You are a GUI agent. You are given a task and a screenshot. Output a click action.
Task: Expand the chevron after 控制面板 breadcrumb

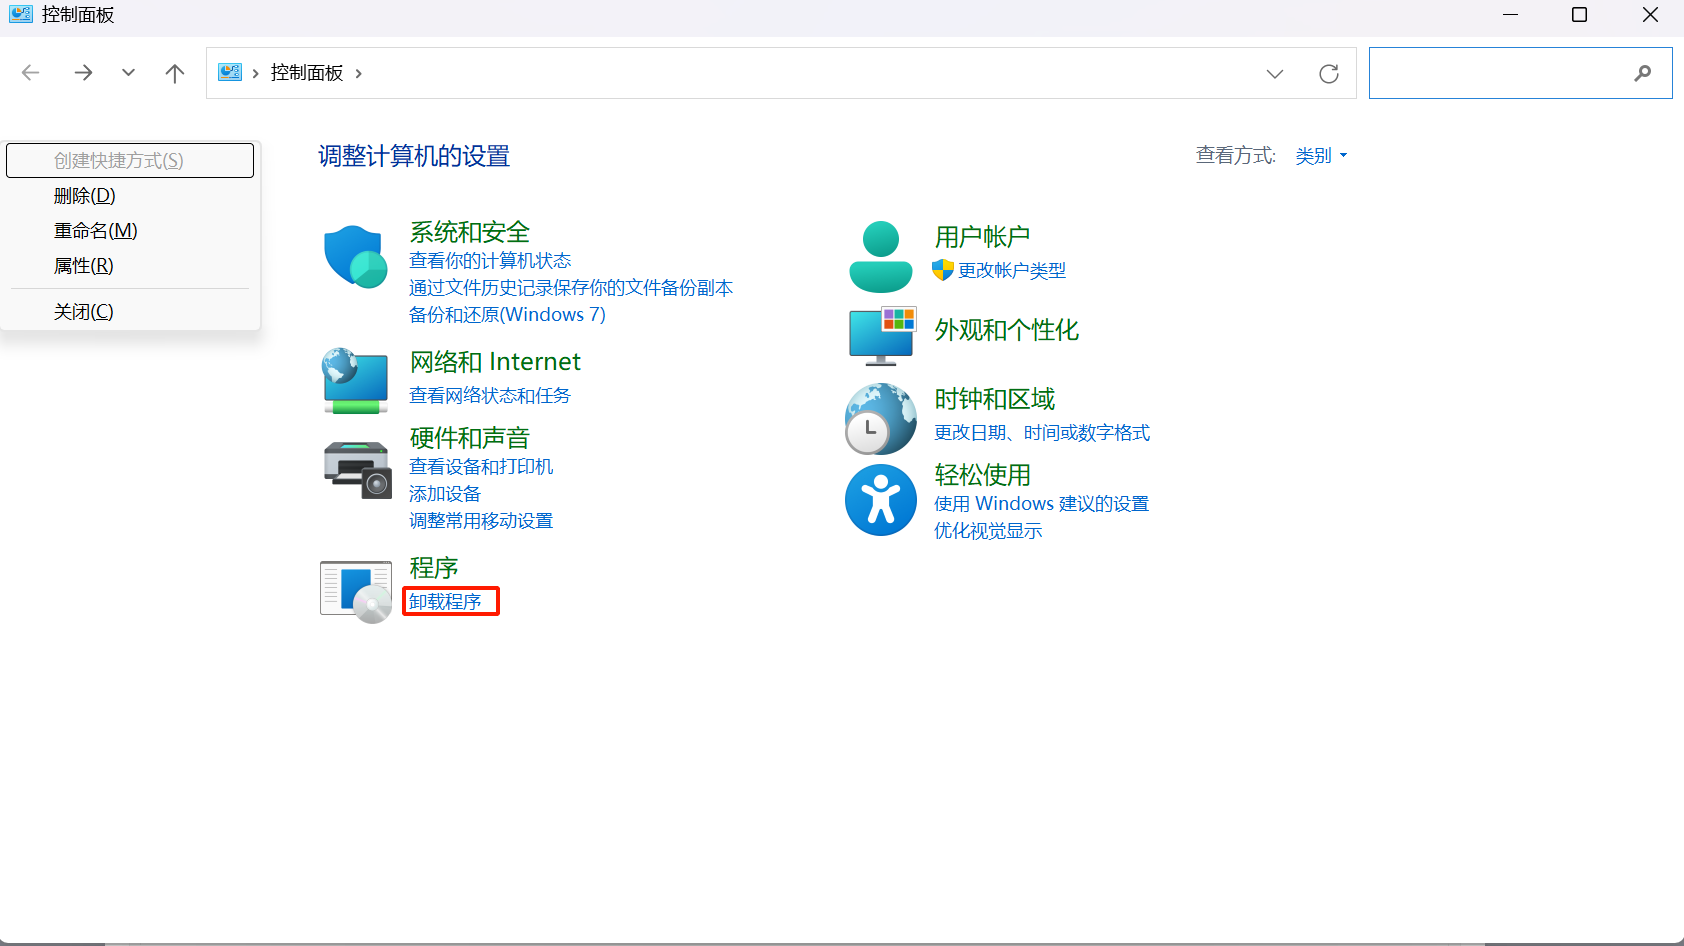coord(359,73)
